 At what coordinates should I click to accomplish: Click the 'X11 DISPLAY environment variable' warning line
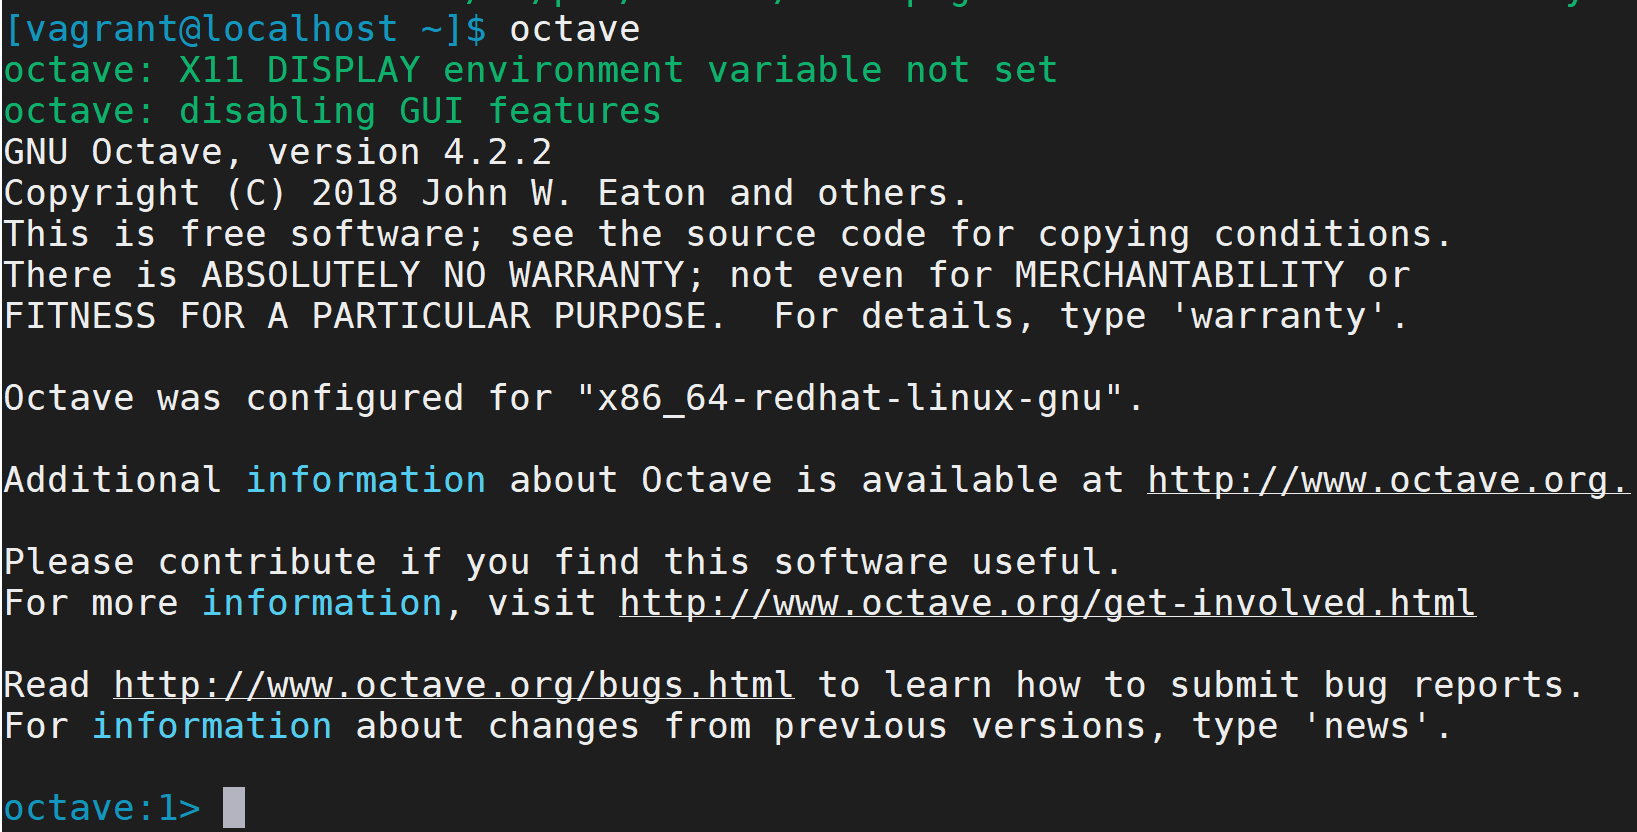point(530,70)
